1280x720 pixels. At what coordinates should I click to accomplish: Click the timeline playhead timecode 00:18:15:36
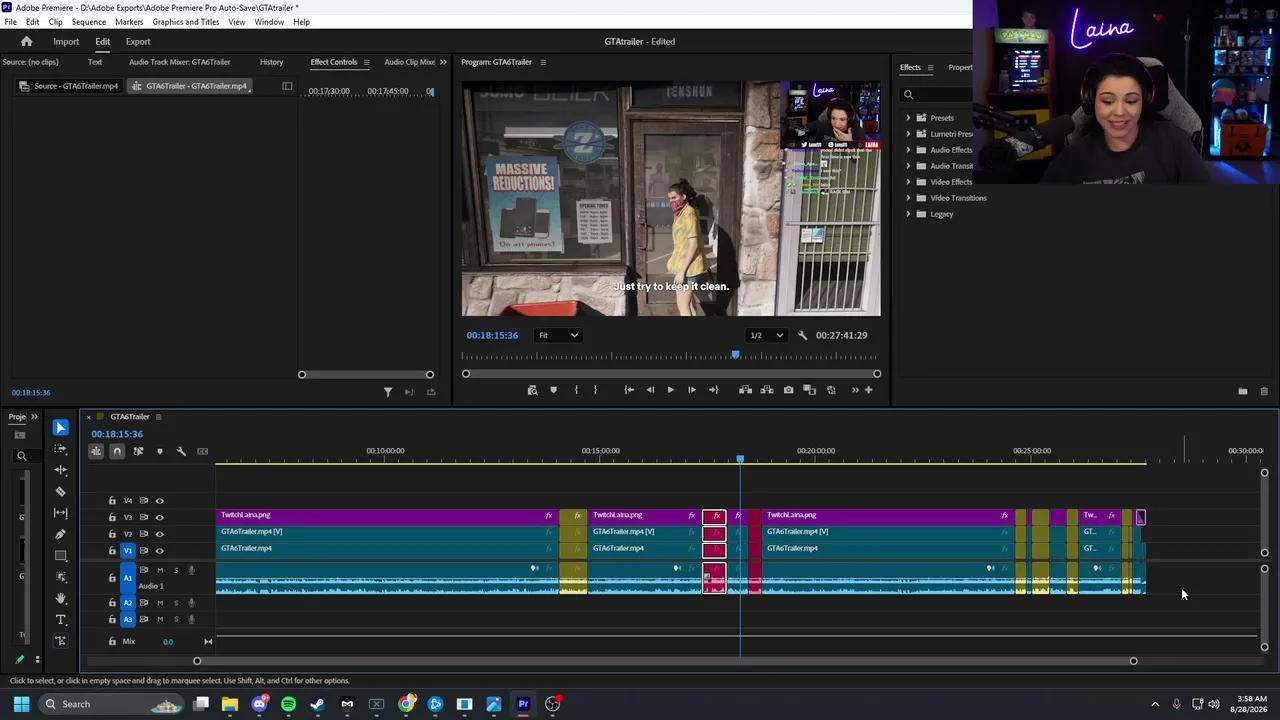[117, 434]
